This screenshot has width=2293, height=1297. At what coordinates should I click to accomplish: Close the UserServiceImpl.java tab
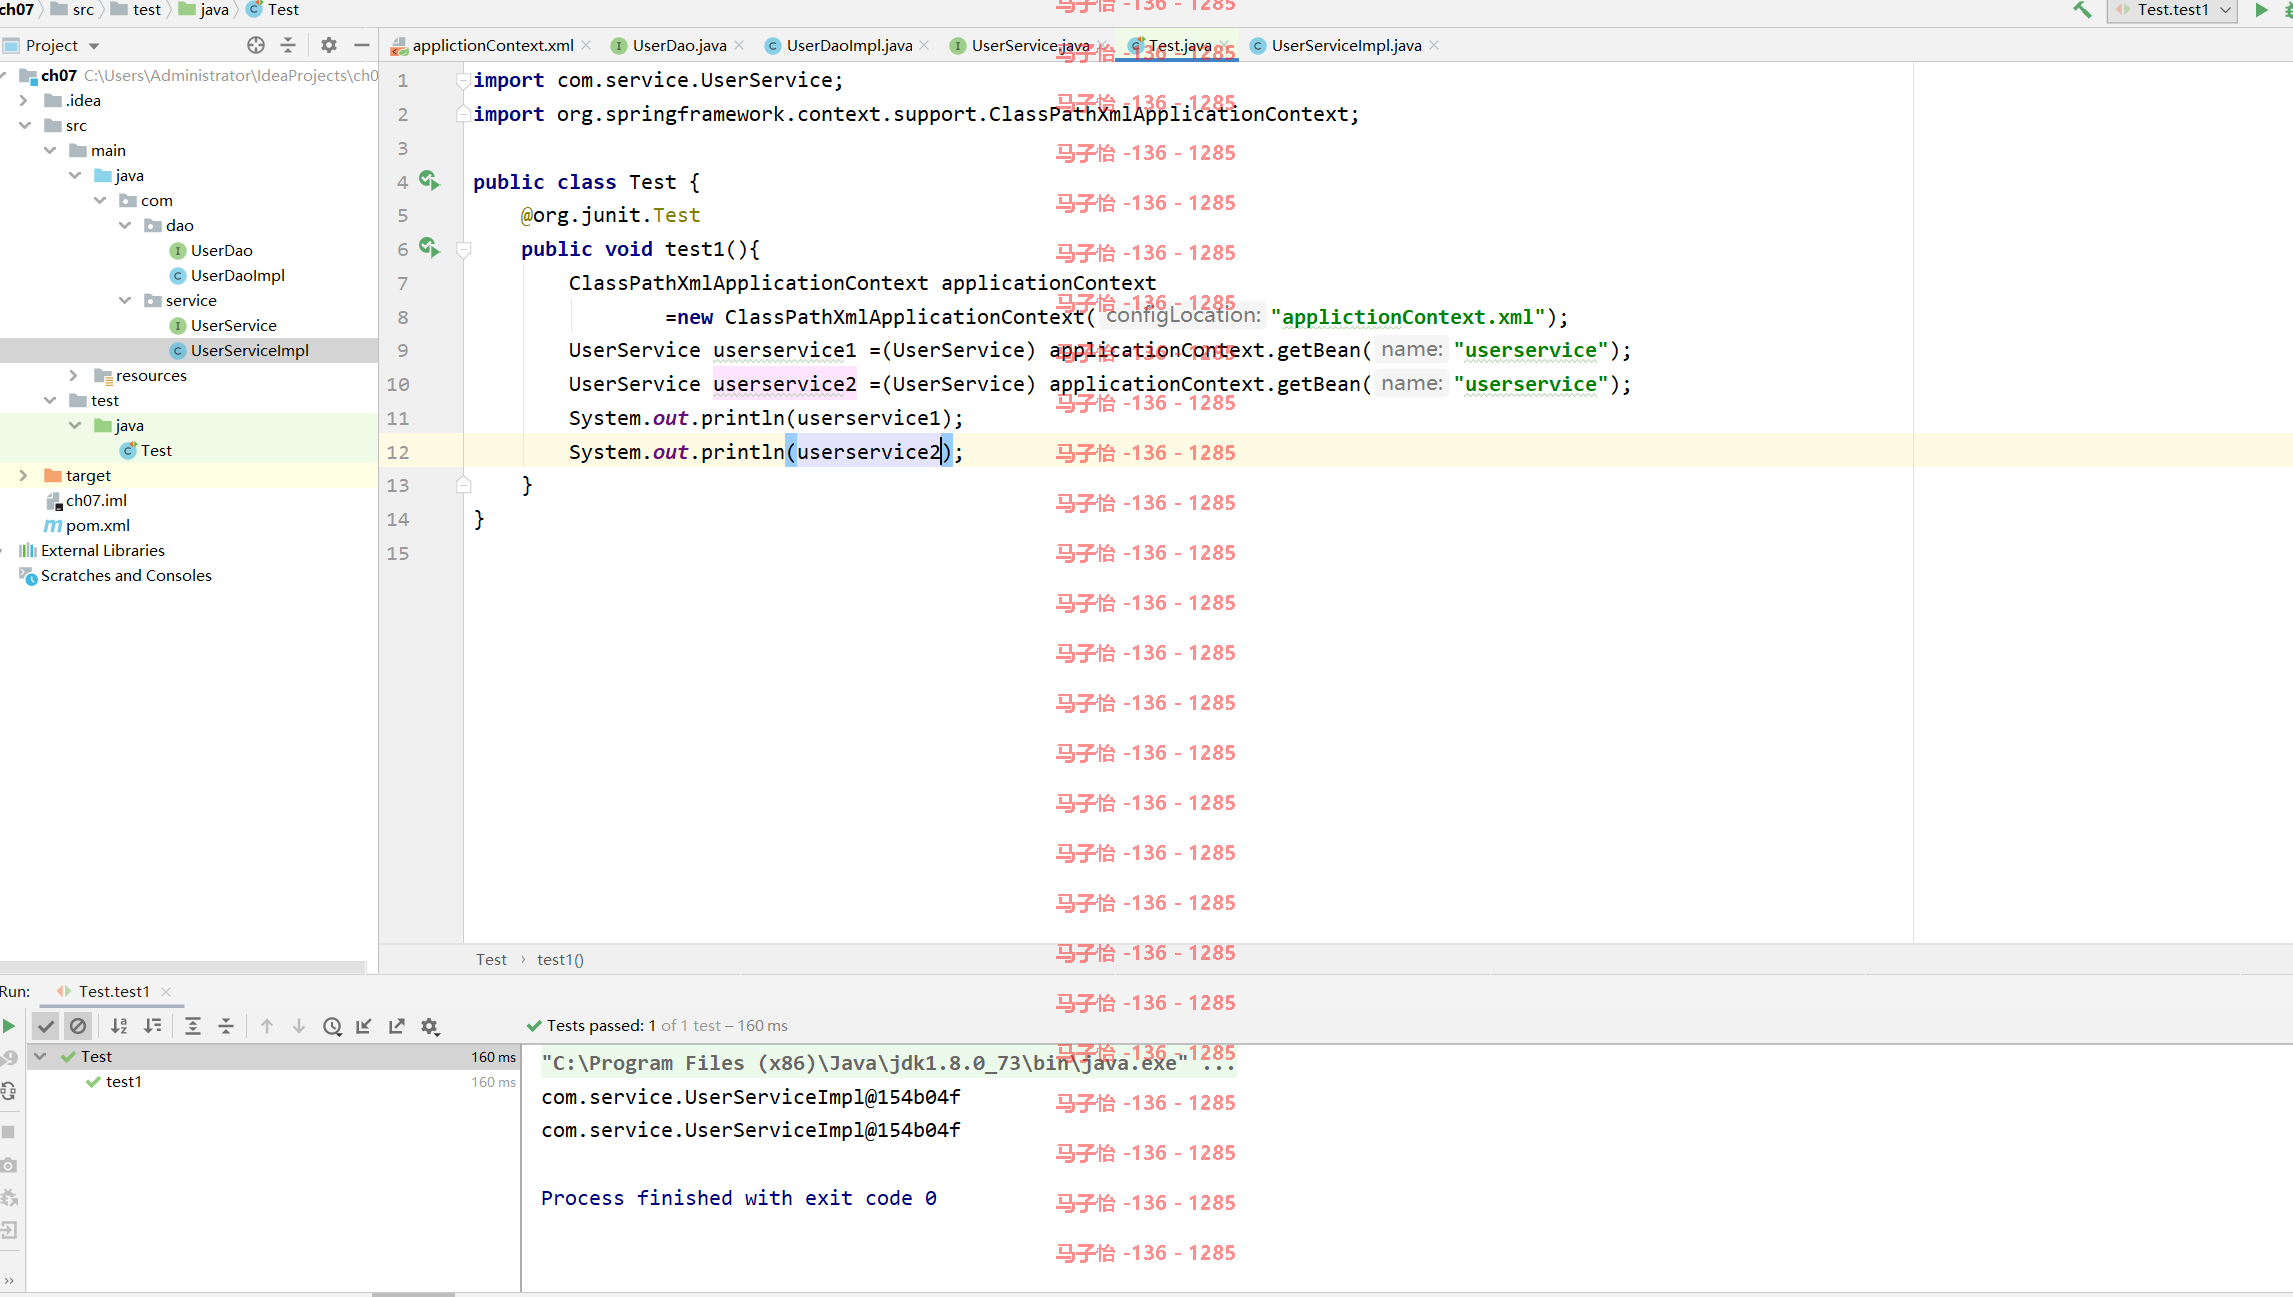pyautogui.click(x=1434, y=45)
